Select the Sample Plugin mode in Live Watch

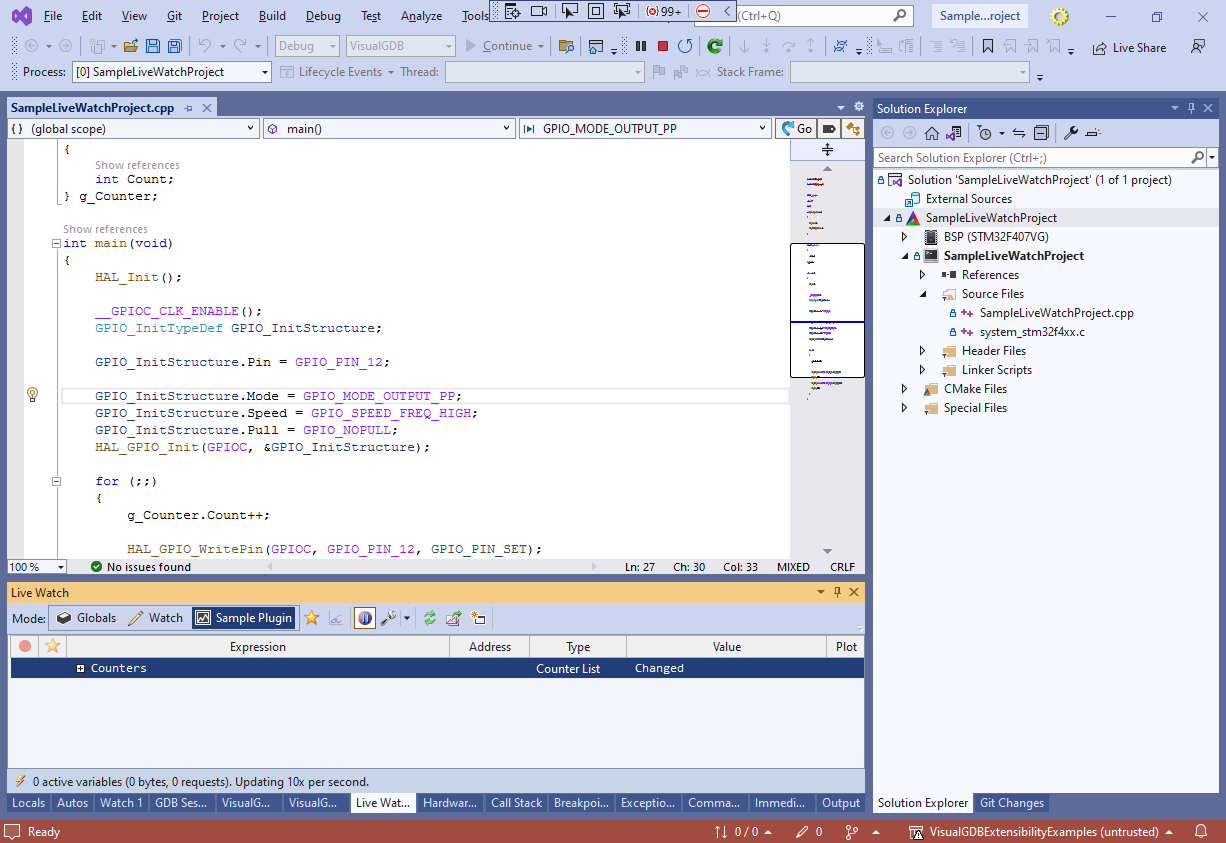[x=244, y=618]
